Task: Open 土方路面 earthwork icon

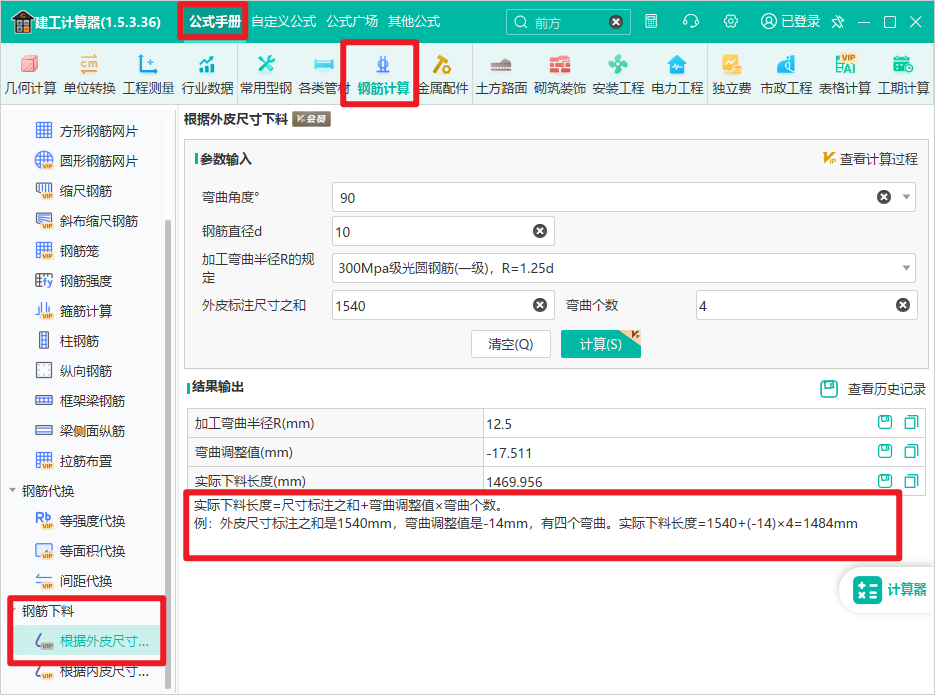Action: pos(501,75)
